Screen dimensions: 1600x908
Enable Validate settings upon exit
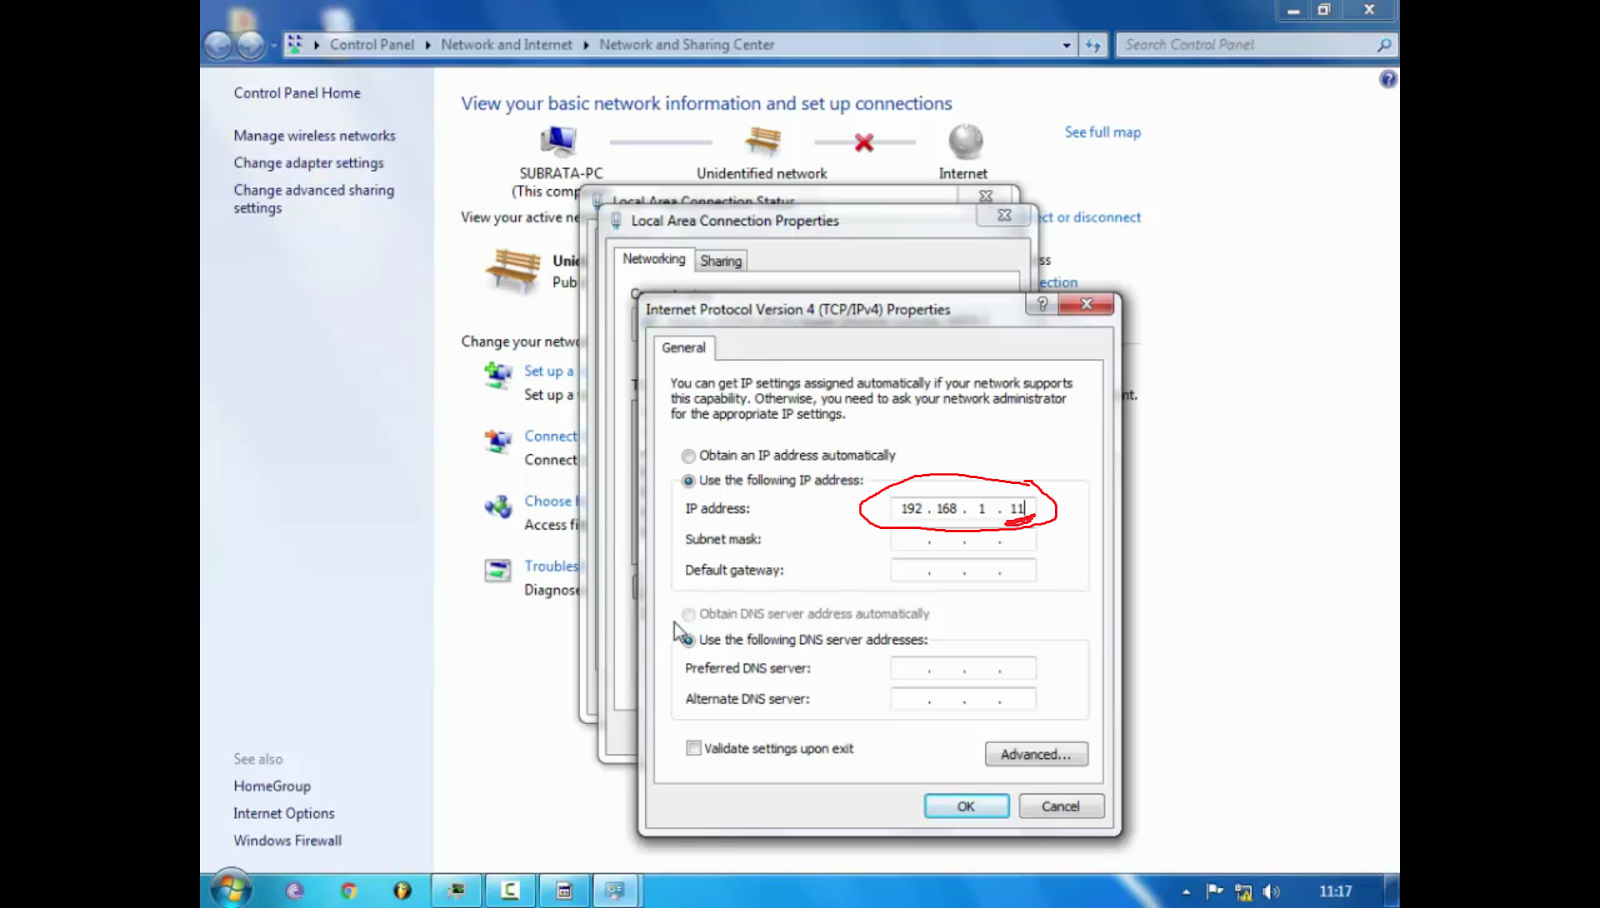tap(693, 747)
